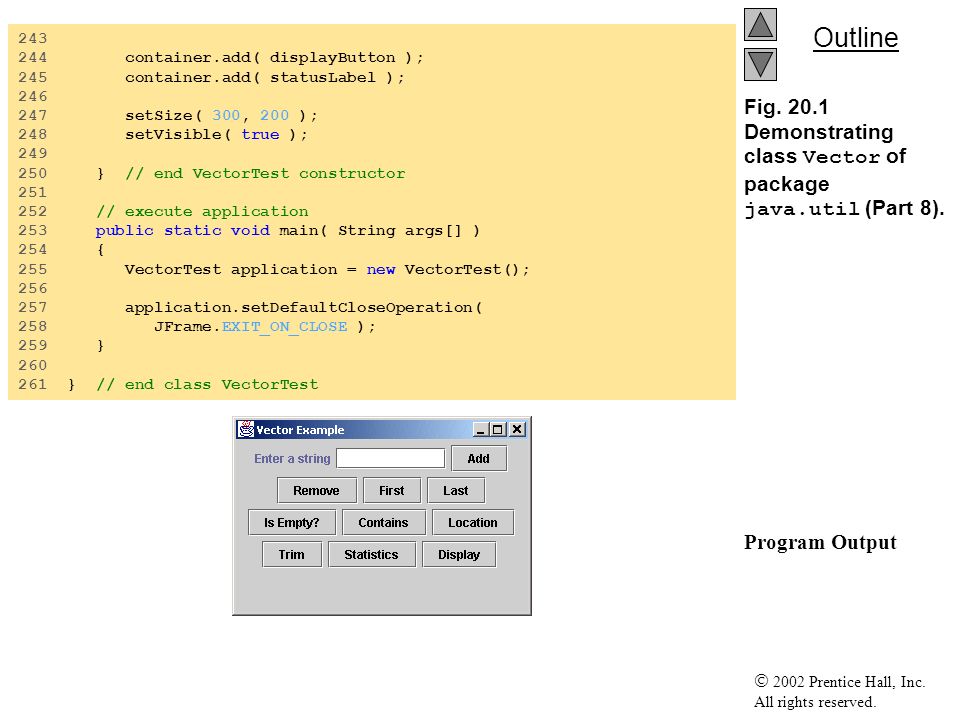The height and width of the screenshot is (720, 960).
Task: Click '// end class VectorTest' comment
Action: tap(207, 384)
